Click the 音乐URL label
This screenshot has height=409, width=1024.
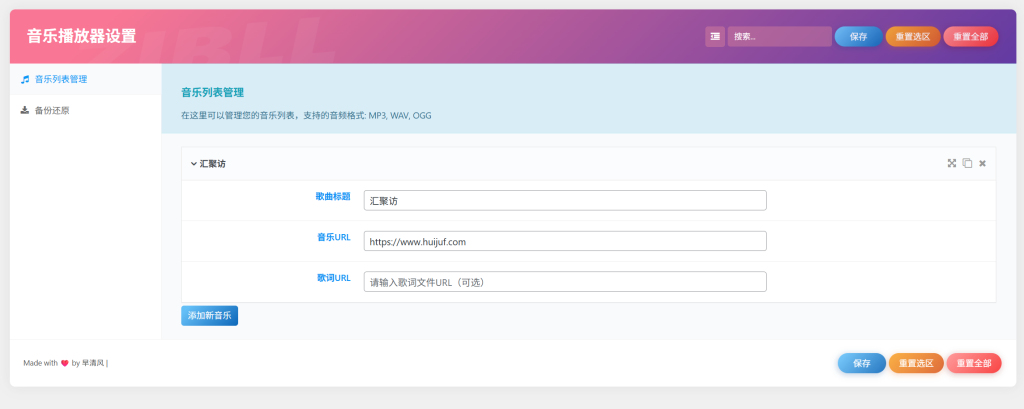pyautogui.click(x=334, y=237)
